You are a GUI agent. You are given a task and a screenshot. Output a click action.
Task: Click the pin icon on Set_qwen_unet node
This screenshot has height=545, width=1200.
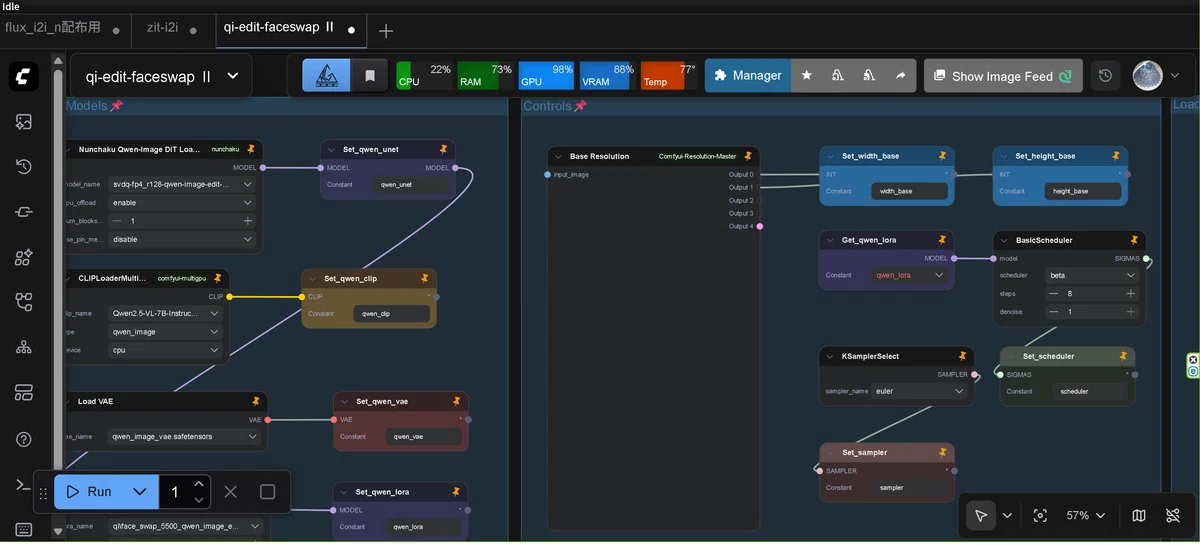444,149
